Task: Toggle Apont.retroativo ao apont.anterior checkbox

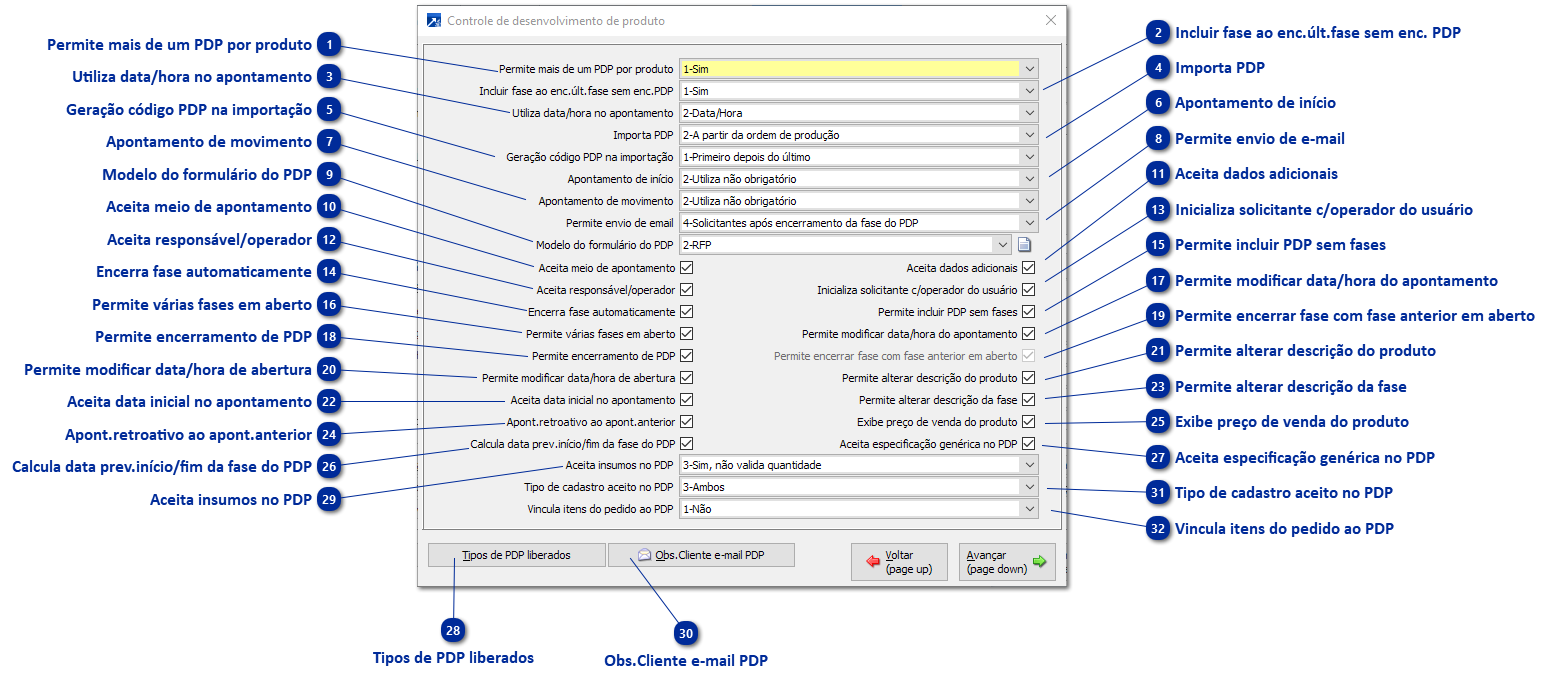Action: pyautogui.click(x=686, y=422)
